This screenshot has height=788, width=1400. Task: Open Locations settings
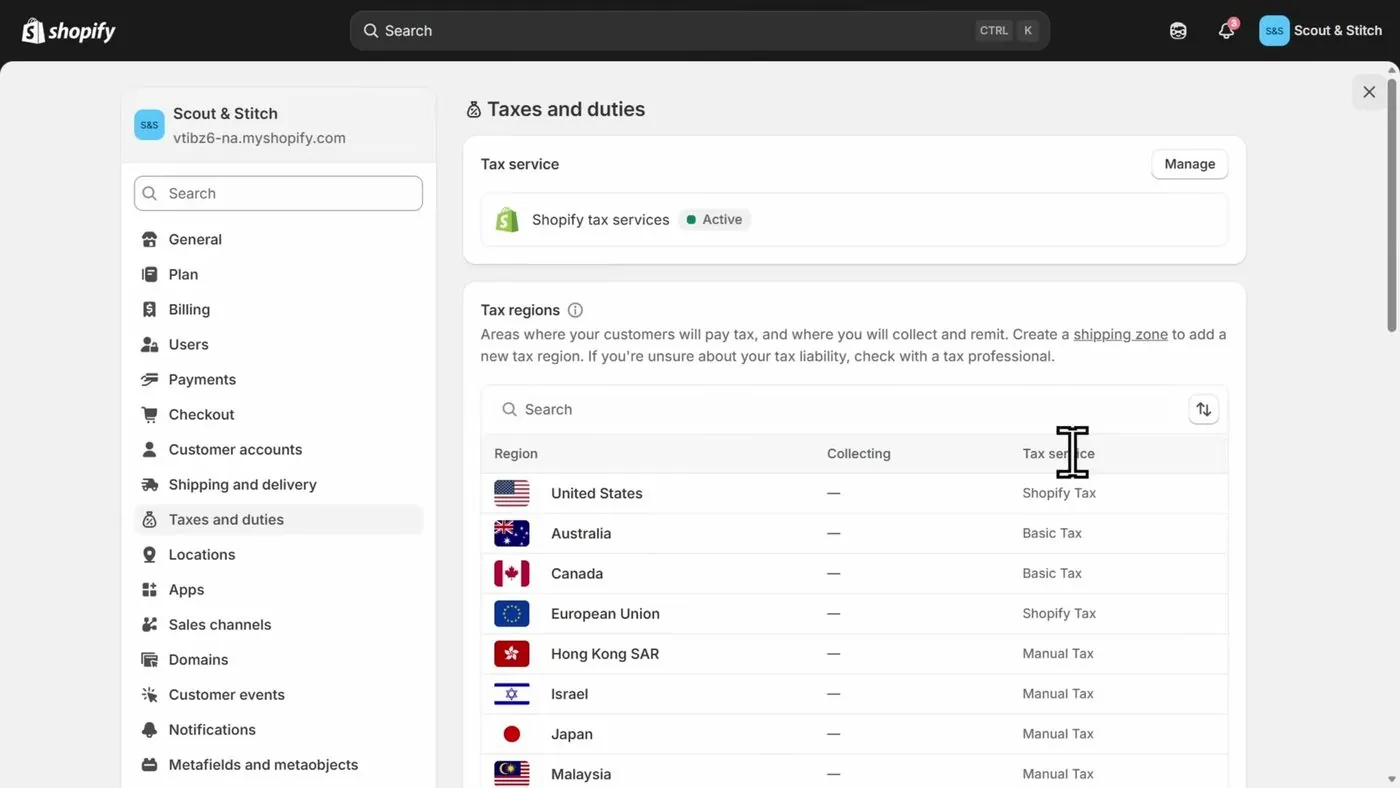point(278,554)
